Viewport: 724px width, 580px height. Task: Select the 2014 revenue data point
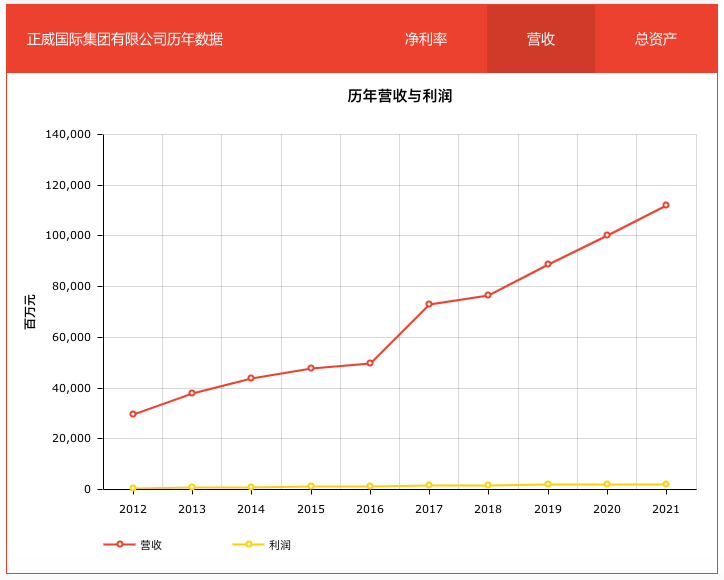(x=251, y=378)
